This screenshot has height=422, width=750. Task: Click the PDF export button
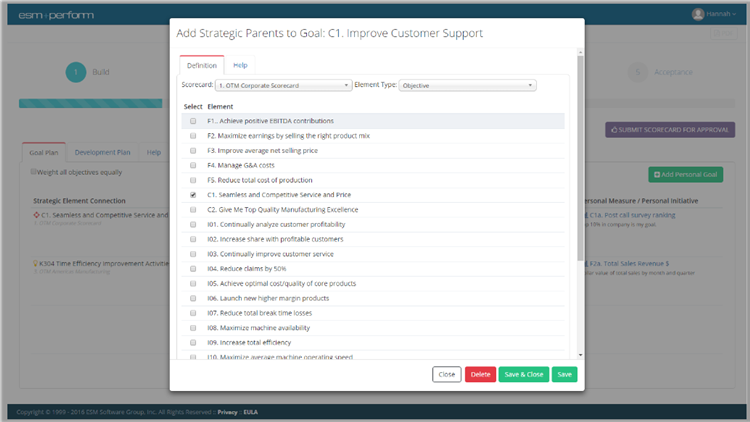click(x=724, y=33)
